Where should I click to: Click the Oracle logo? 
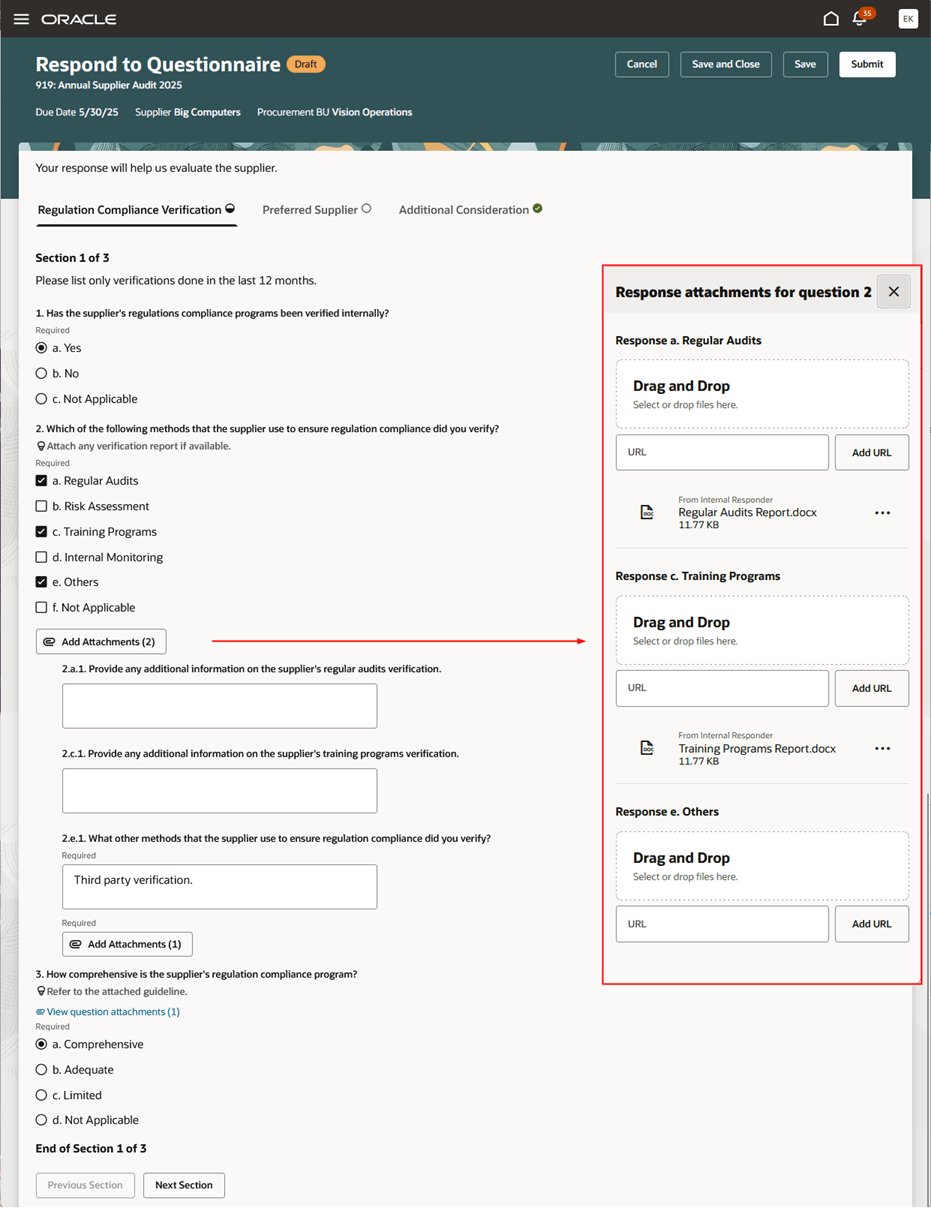[x=79, y=19]
